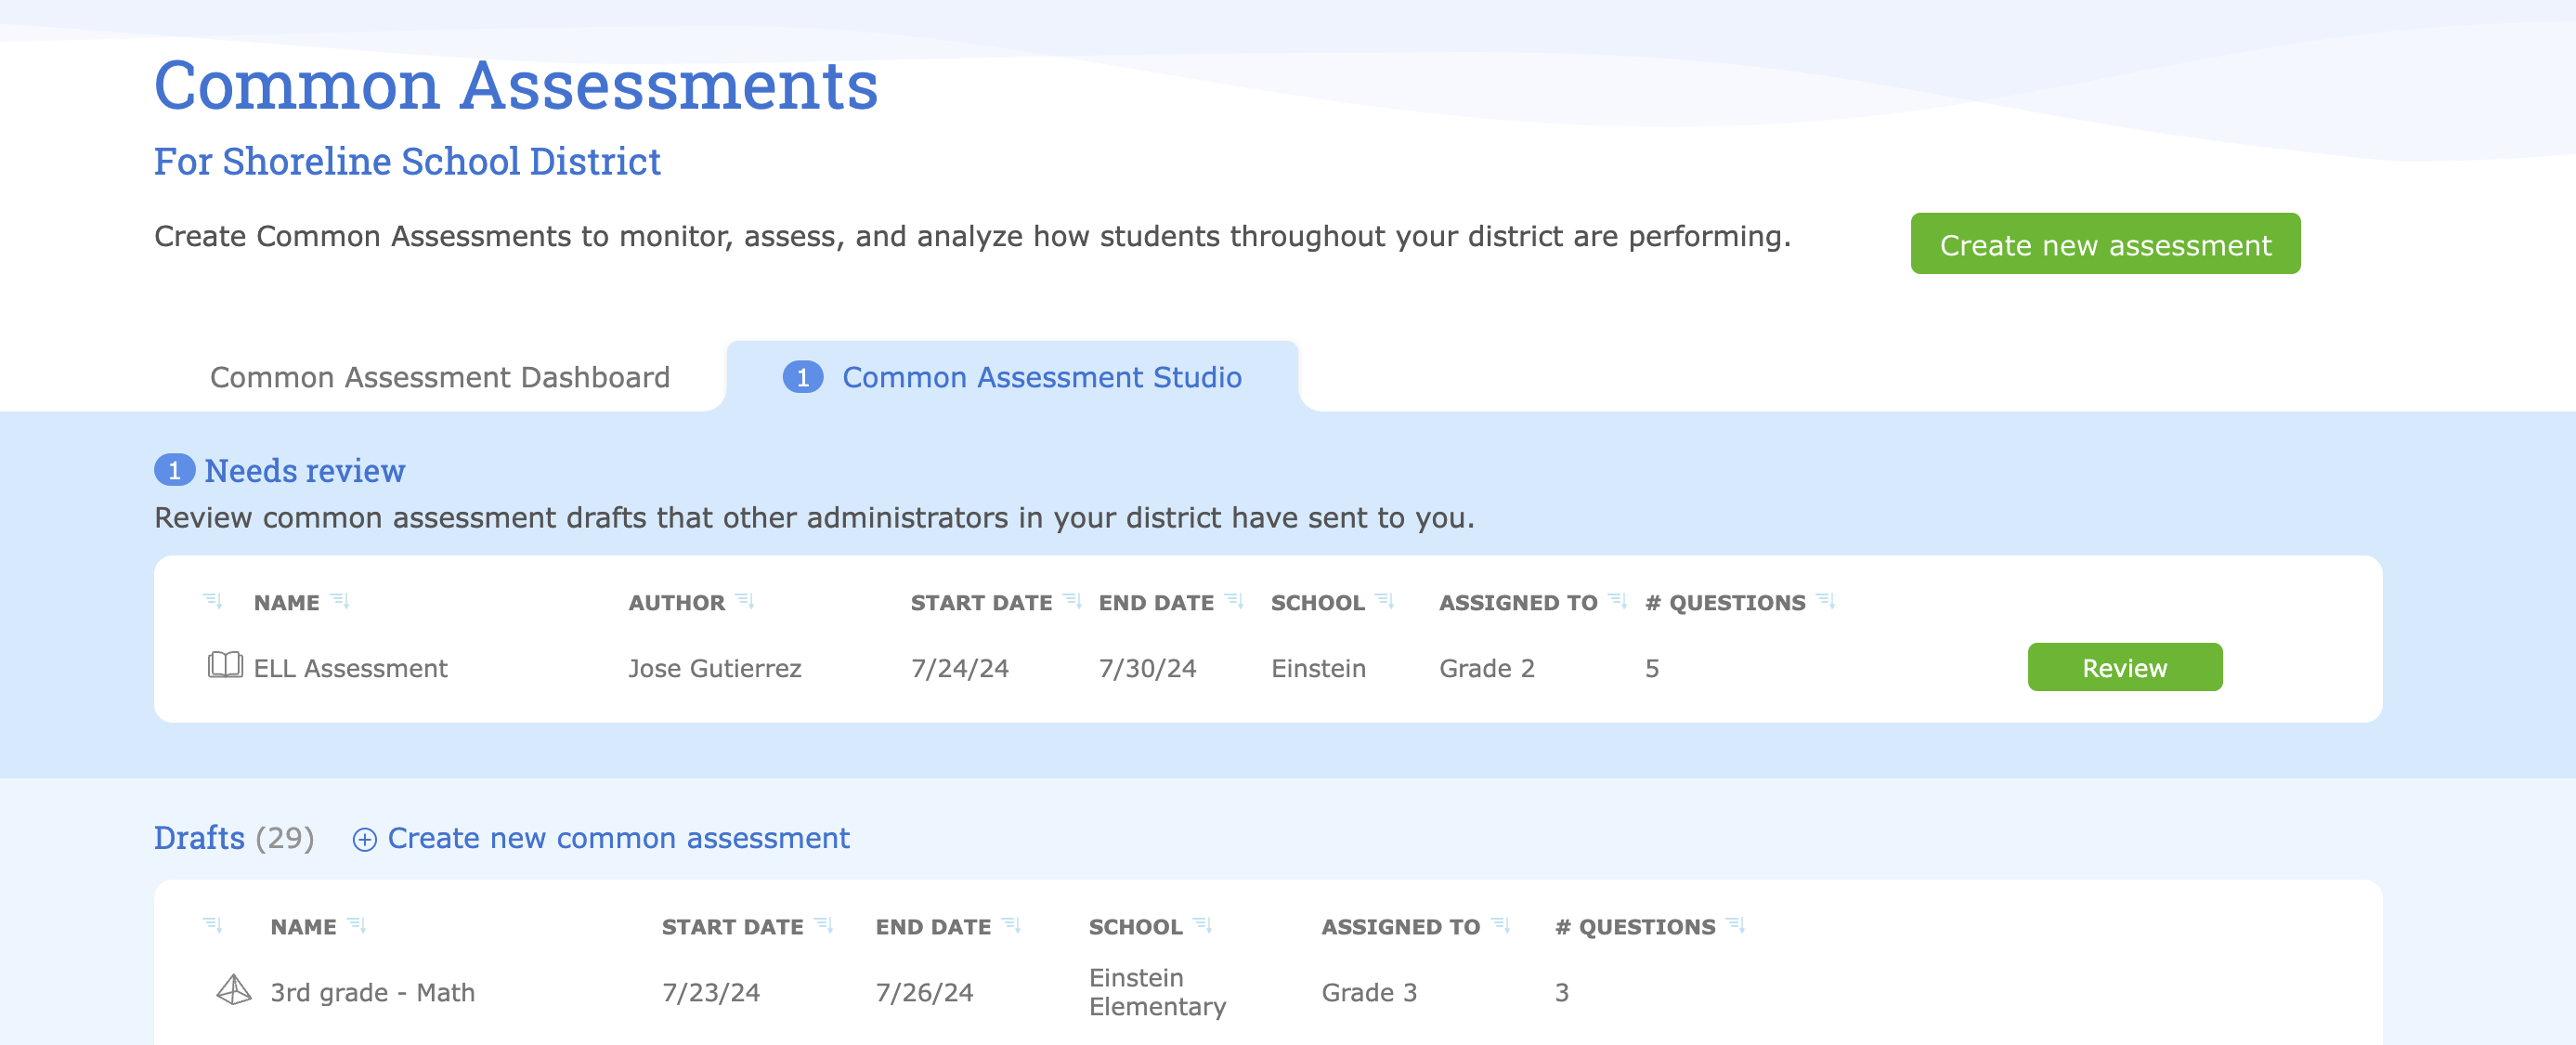
Task: Sort the ASSIGNED TO column in Needs review
Action: tap(1617, 601)
